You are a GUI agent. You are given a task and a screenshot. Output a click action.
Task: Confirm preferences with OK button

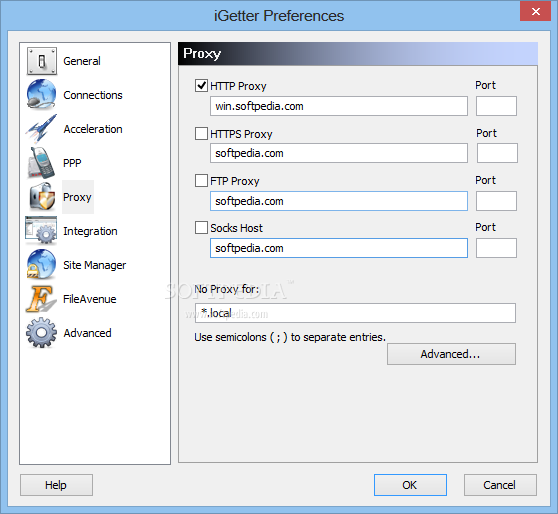pos(410,485)
